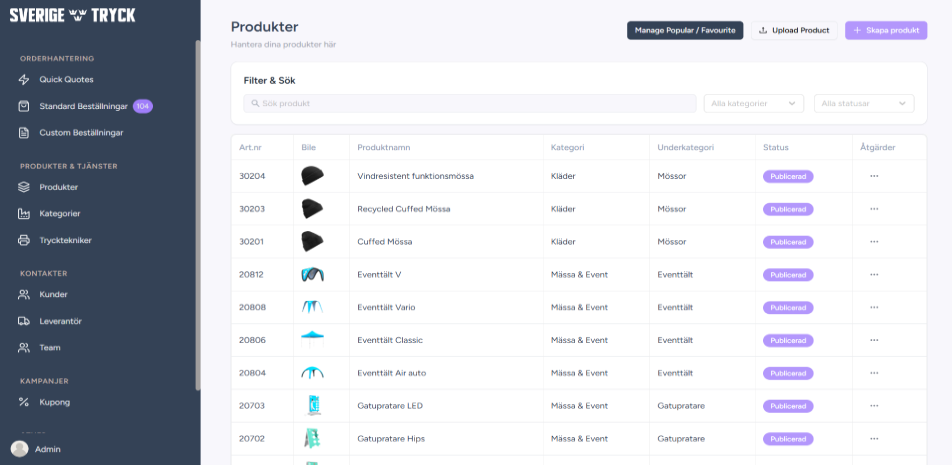
Task: Click 104 badge on Standard Beställningar
Action: (x=143, y=106)
